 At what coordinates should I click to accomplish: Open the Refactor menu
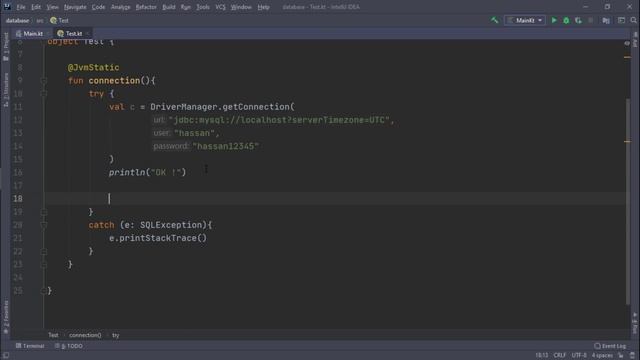coord(146,7)
